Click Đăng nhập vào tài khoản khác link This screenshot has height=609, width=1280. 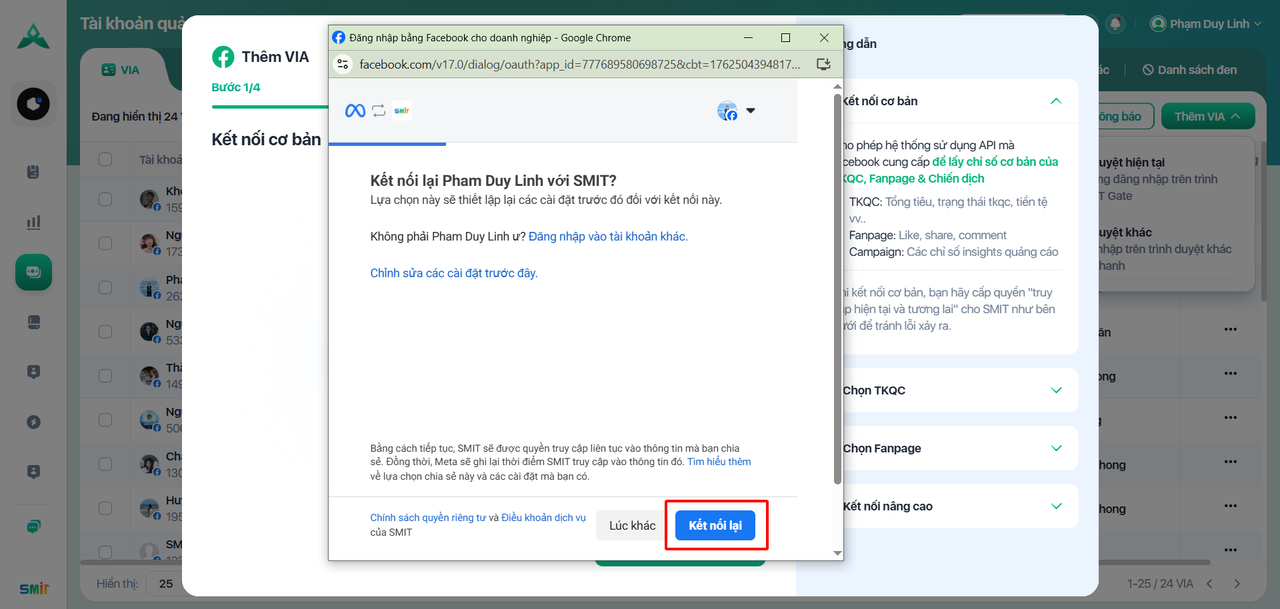pyautogui.click(x=608, y=237)
